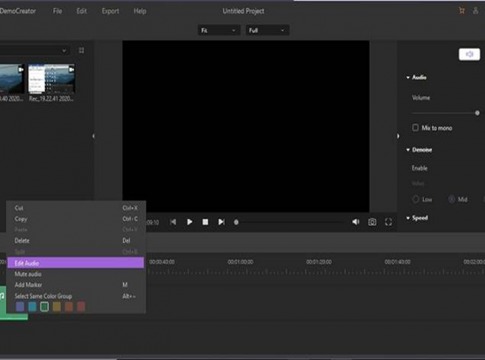Viewport: 485px width, 360px height.
Task: Enter fullscreen preview mode
Action: (388, 222)
